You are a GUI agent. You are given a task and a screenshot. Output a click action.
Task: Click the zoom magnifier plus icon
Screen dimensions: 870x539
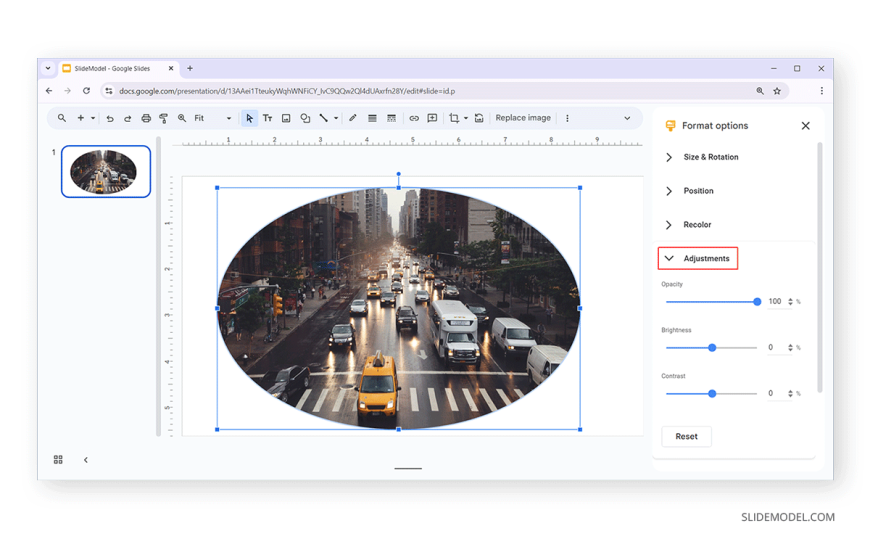tap(182, 118)
